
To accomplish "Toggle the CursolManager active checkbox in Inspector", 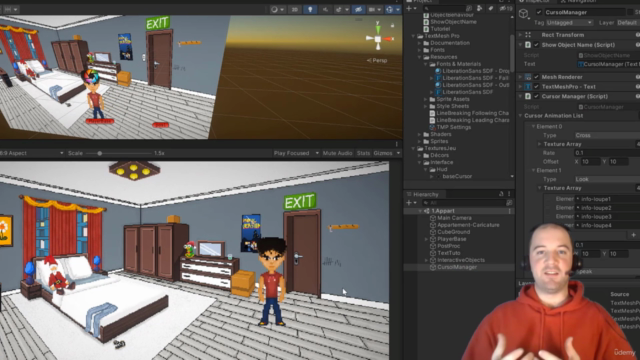I will point(539,12).
